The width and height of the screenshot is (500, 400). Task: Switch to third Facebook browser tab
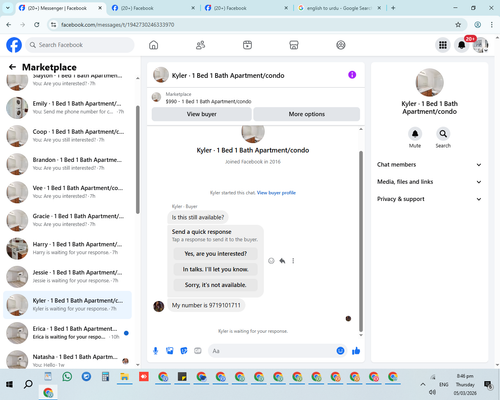(x=246, y=8)
